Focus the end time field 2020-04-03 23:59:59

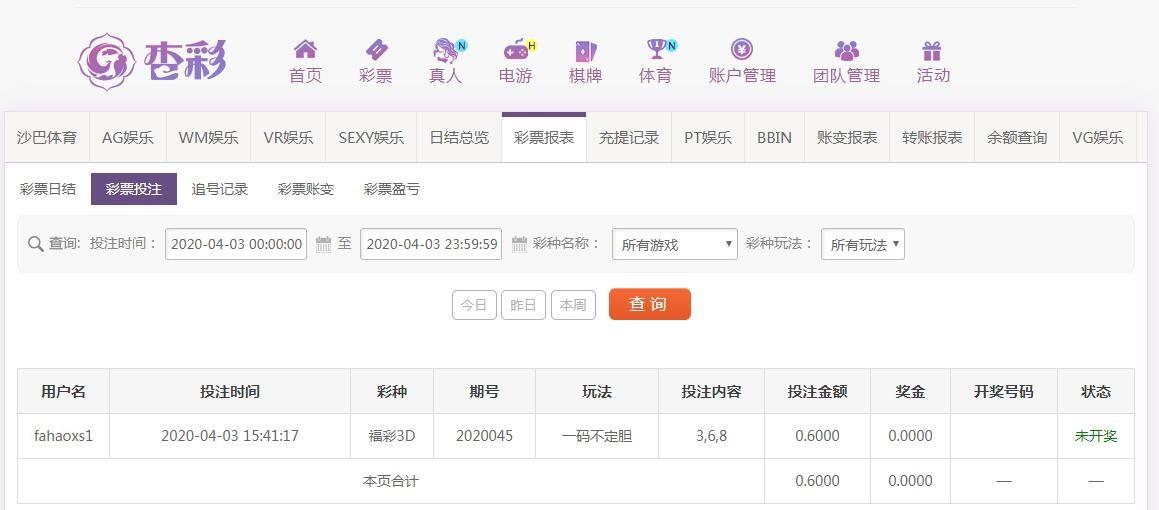click(x=431, y=244)
